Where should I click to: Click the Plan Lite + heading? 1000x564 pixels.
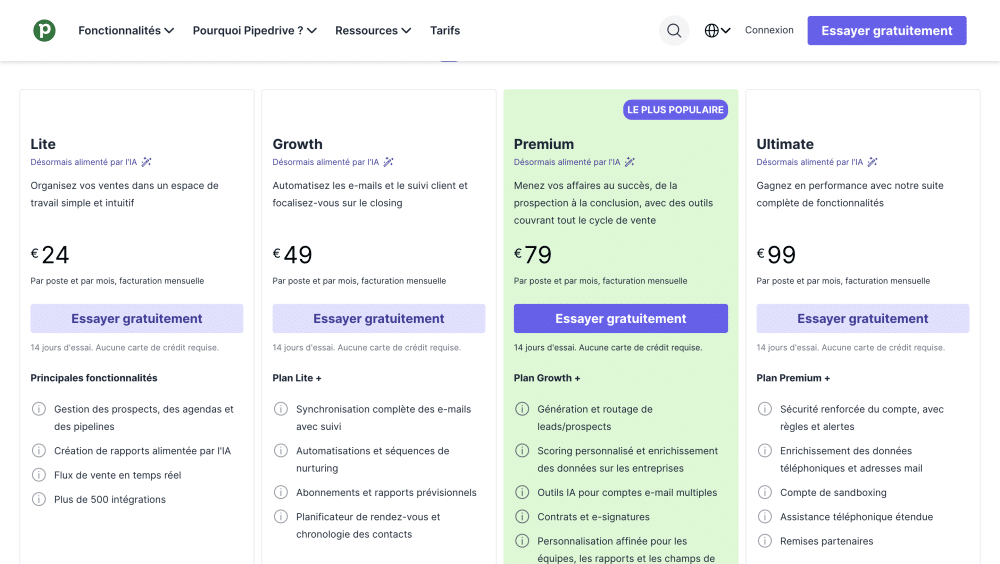[297, 378]
